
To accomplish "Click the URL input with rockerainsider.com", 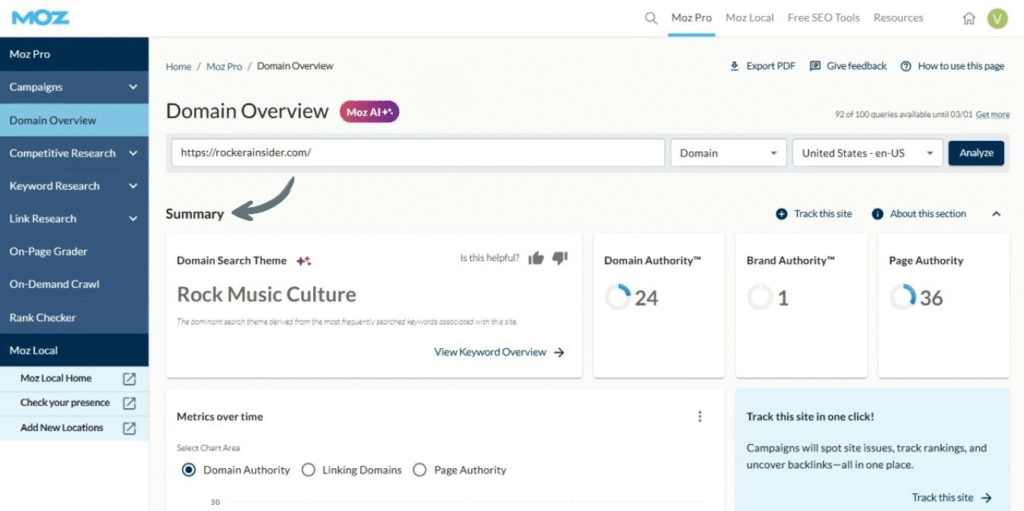I will click(419, 153).
